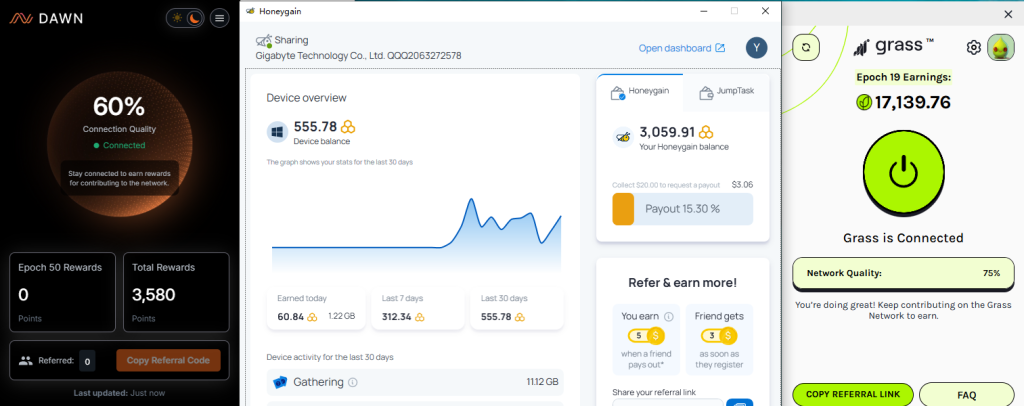The height and width of the screenshot is (406, 1024).
Task: Open the Grass FAQ button
Action: tap(967, 394)
